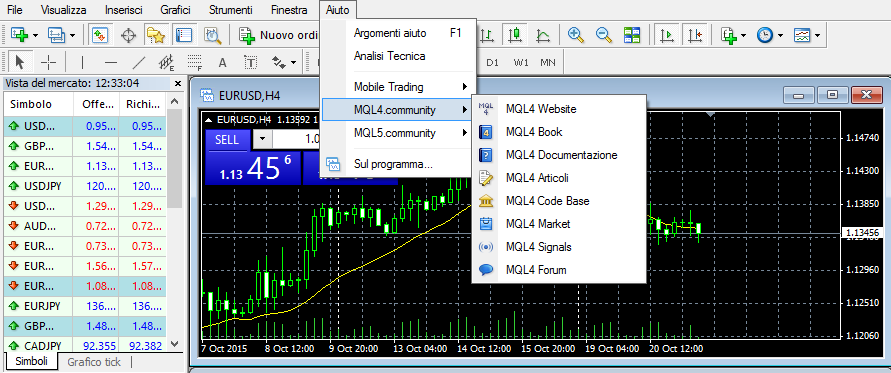
Task: Toggle the chart shift button
Action: tap(694, 35)
